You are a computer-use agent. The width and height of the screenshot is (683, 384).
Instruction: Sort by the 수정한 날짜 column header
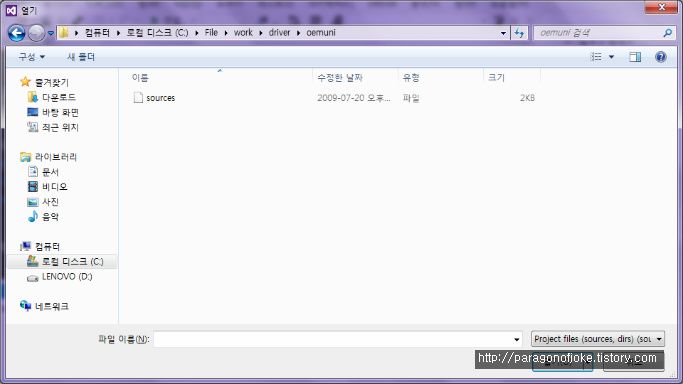(340, 78)
